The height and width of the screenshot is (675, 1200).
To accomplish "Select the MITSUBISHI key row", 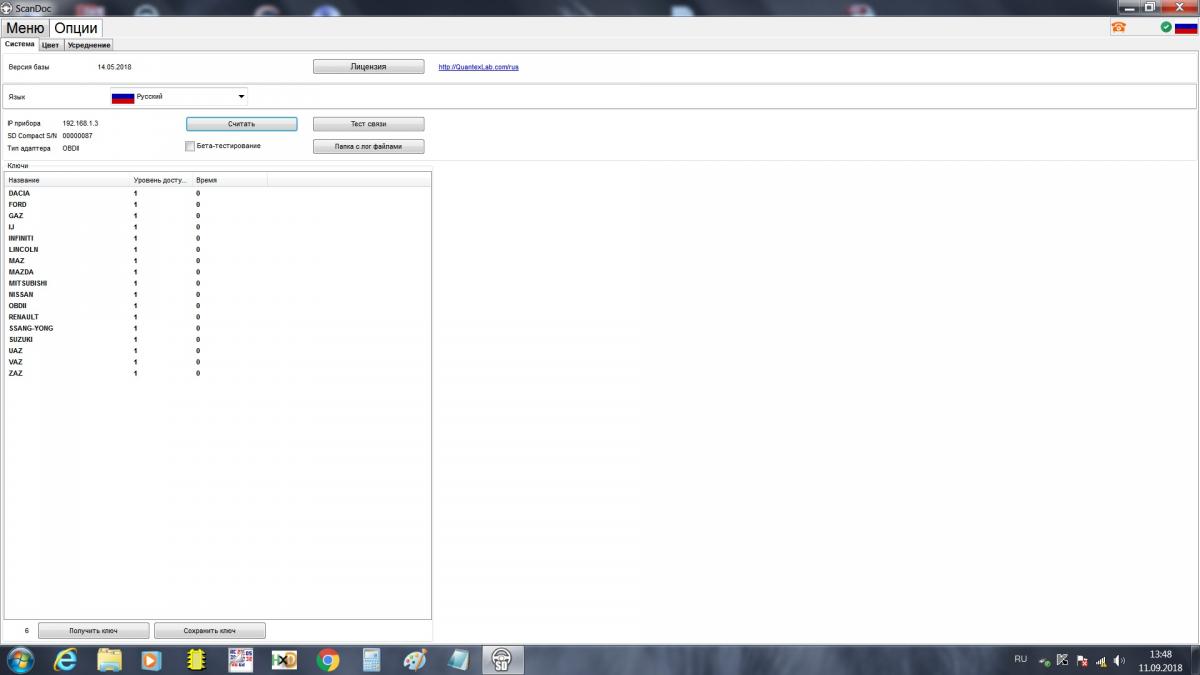I will 217,283.
